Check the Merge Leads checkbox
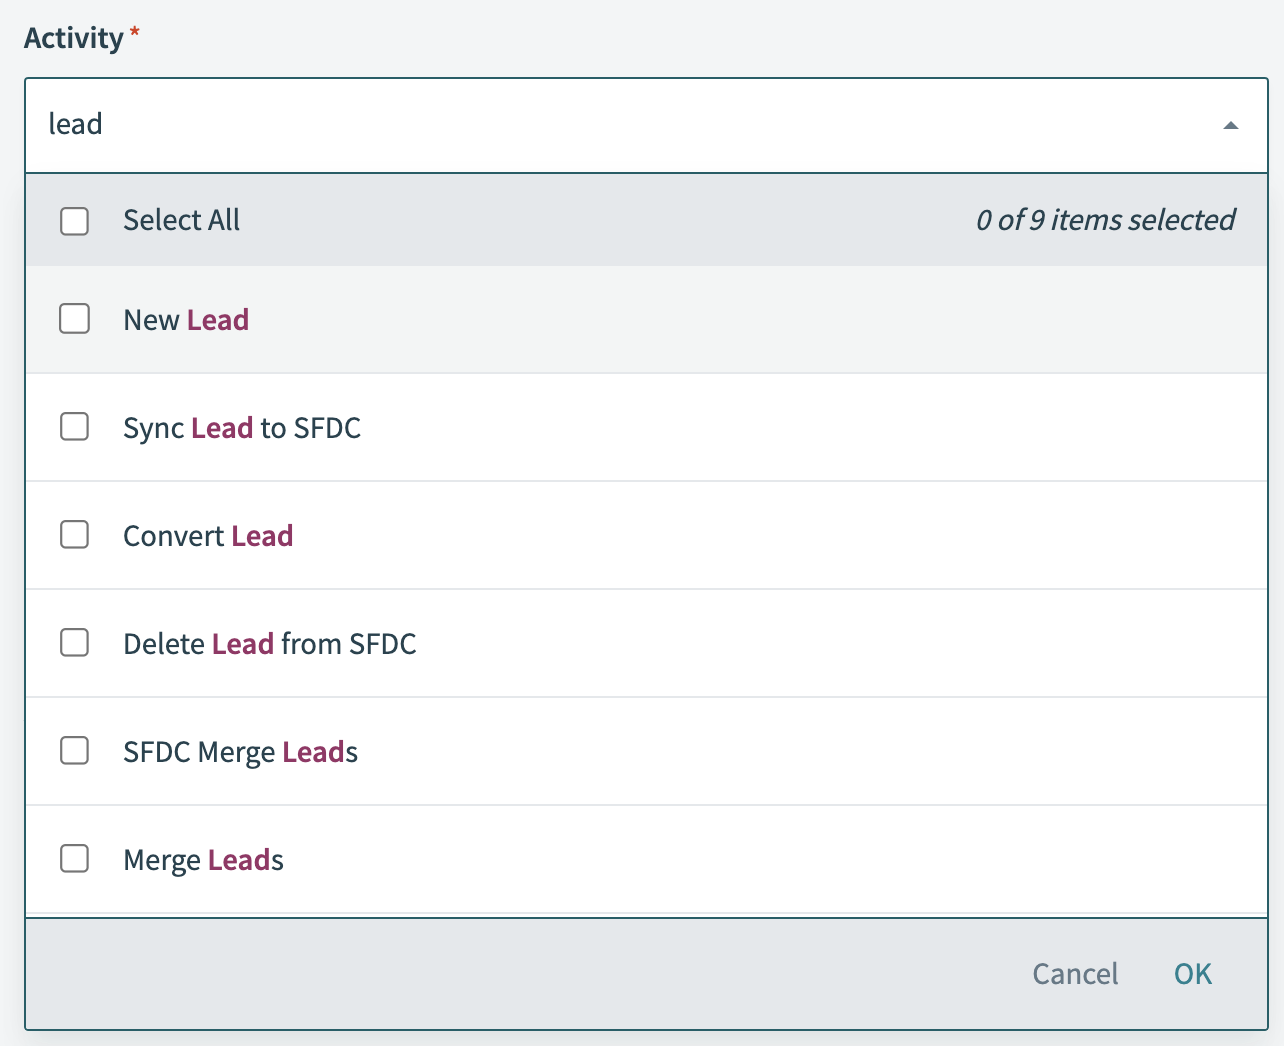1284x1046 pixels. pos(74,859)
